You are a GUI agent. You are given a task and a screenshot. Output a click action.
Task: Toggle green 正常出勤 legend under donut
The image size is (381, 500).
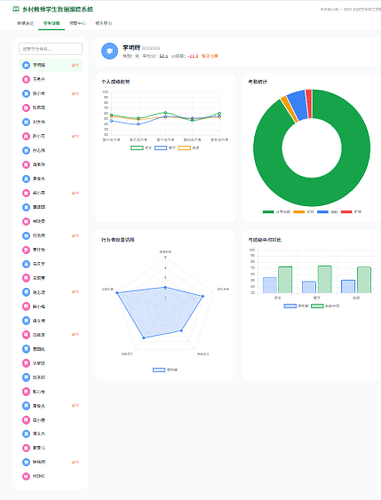click(276, 212)
